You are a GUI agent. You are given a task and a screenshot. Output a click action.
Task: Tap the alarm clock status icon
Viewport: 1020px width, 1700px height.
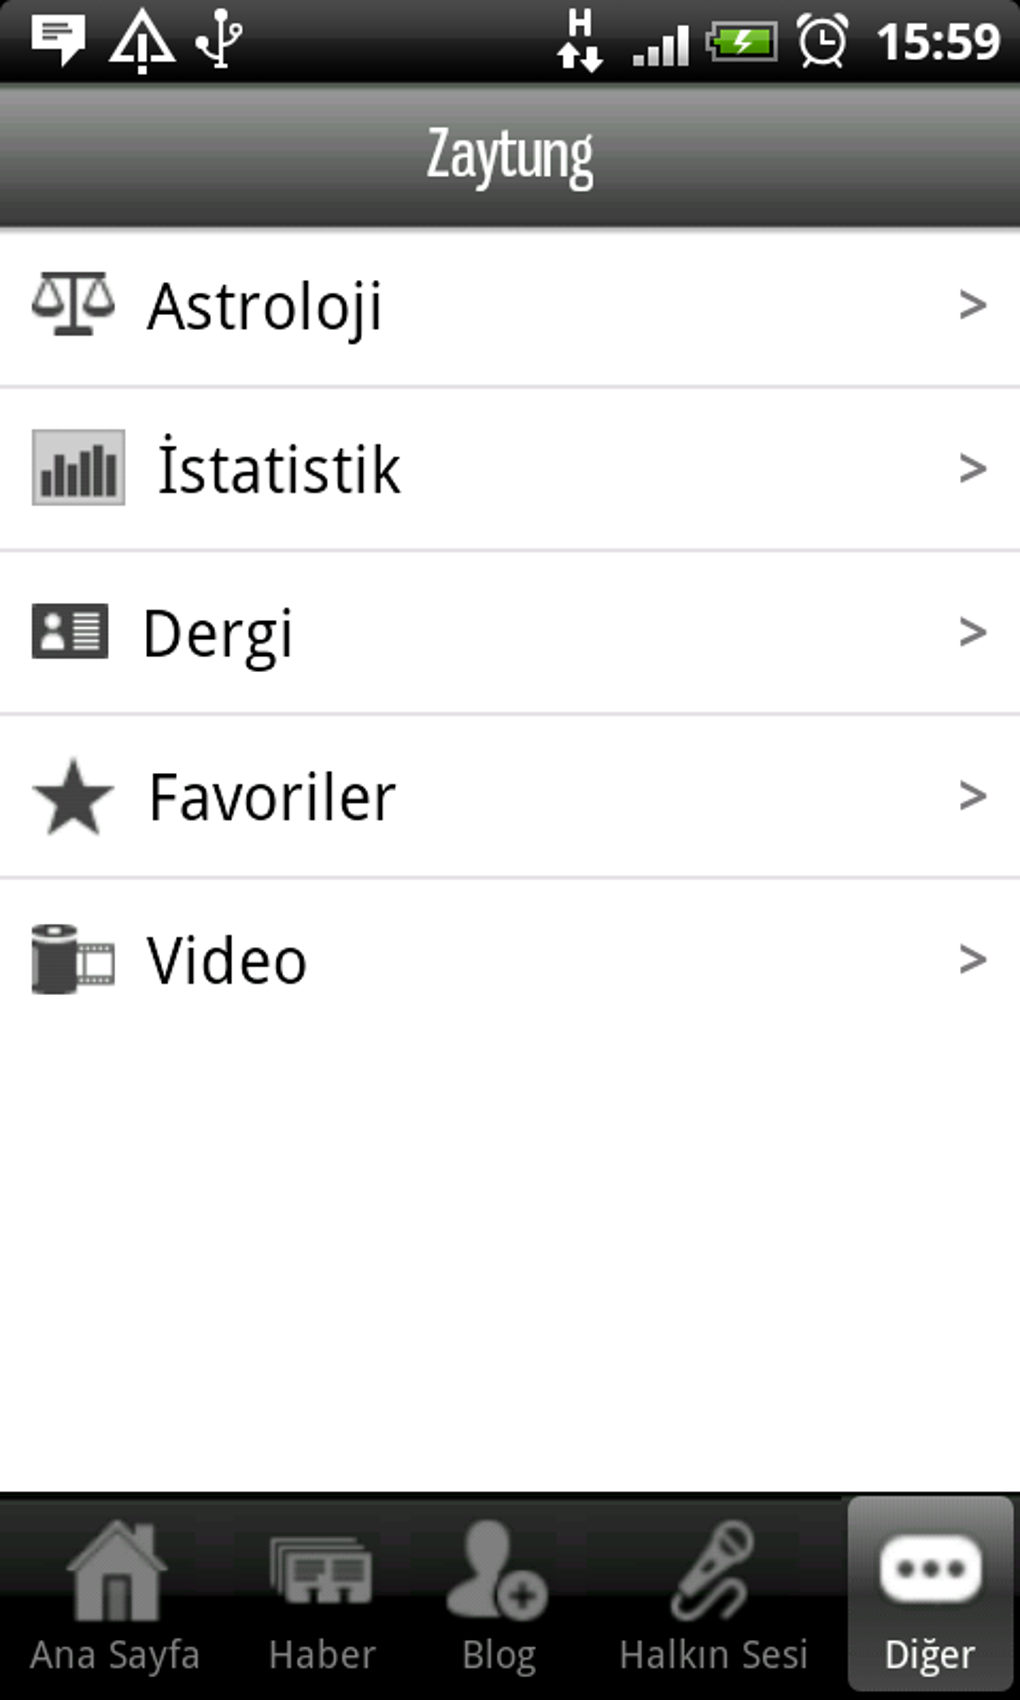coord(822,42)
